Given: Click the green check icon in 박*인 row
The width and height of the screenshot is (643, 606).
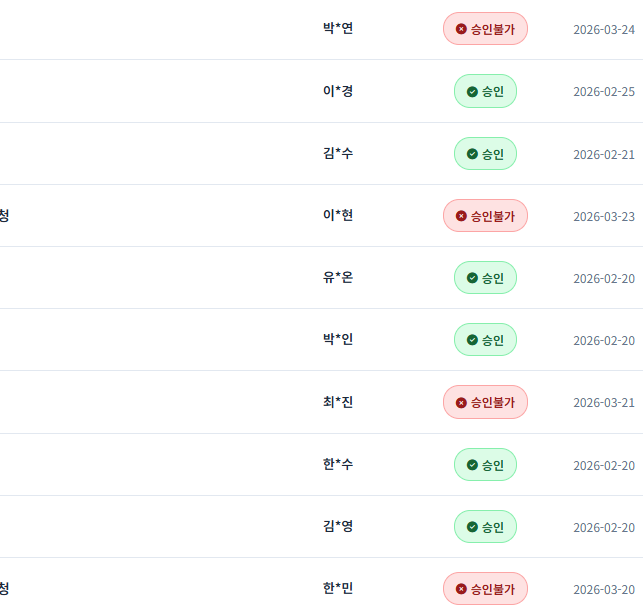Looking at the screenshot, I should [472, 340].
